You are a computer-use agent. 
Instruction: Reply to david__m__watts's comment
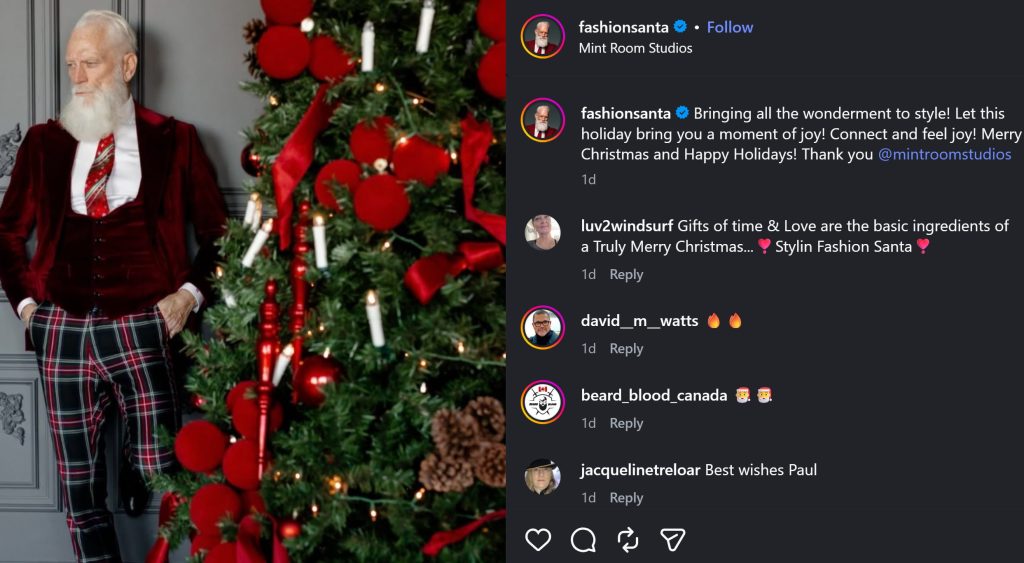coord(626,349)
